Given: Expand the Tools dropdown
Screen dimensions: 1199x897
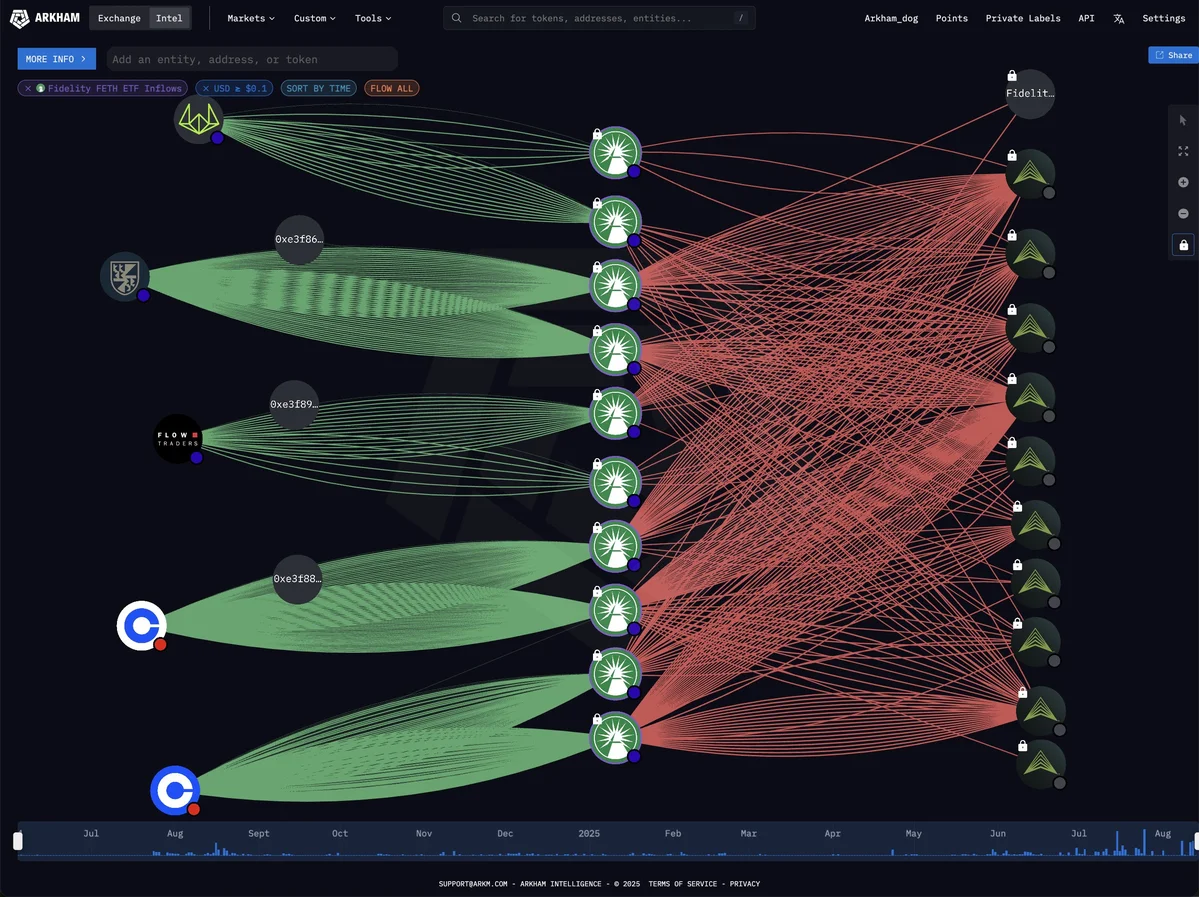Looking at the screenshot, I should [x=373, y=18].
